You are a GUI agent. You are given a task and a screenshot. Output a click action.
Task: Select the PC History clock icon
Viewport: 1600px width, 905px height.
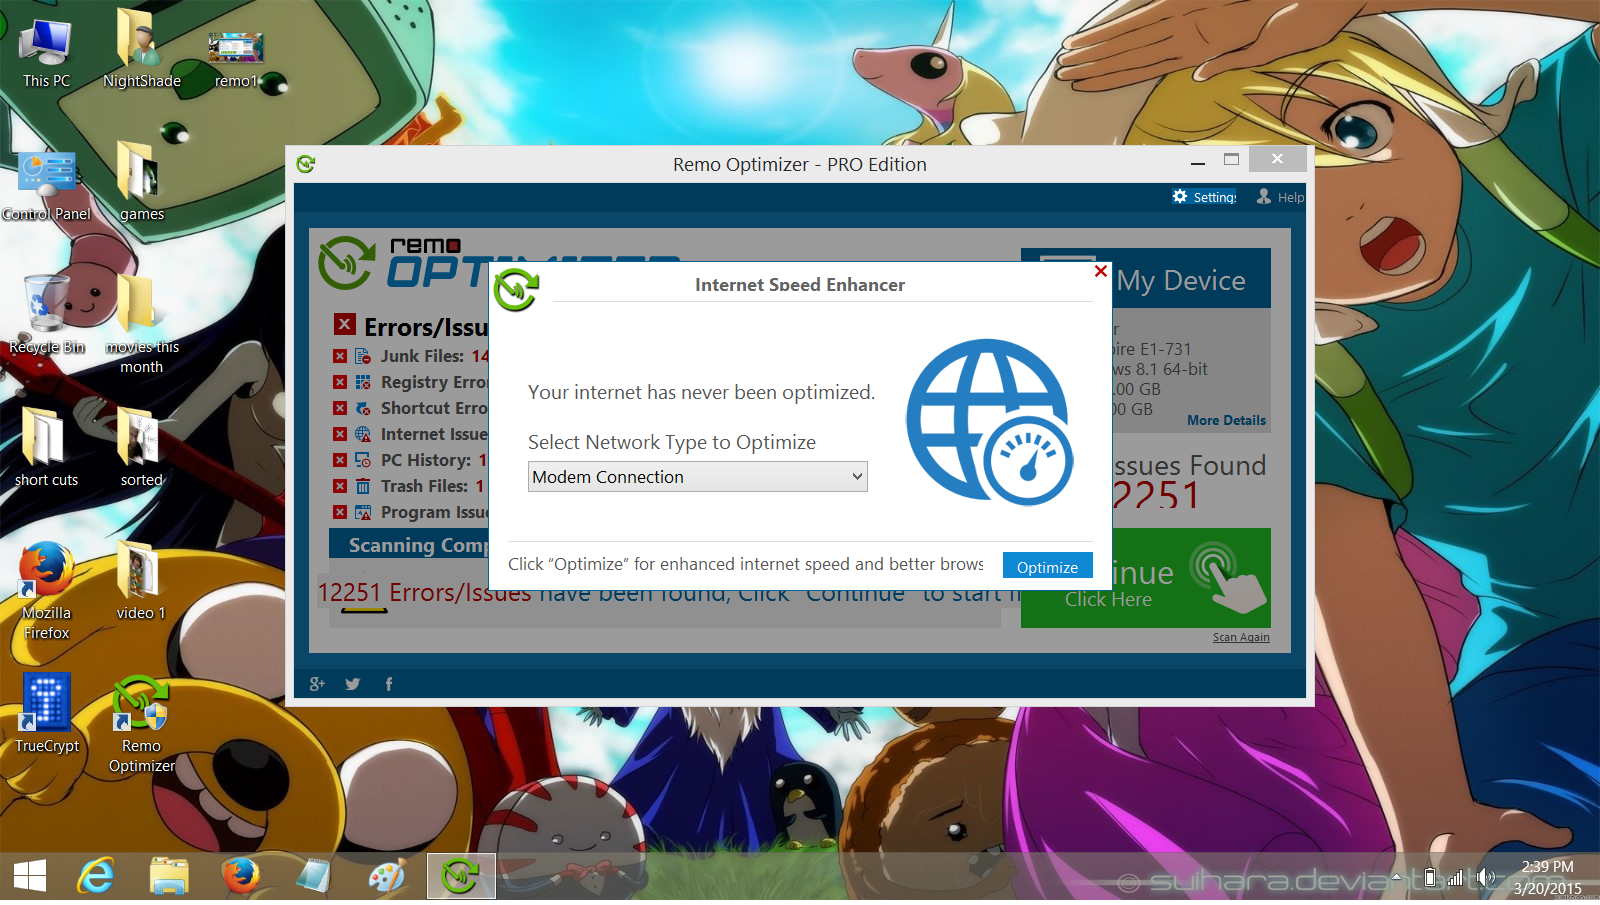point(363,460)
